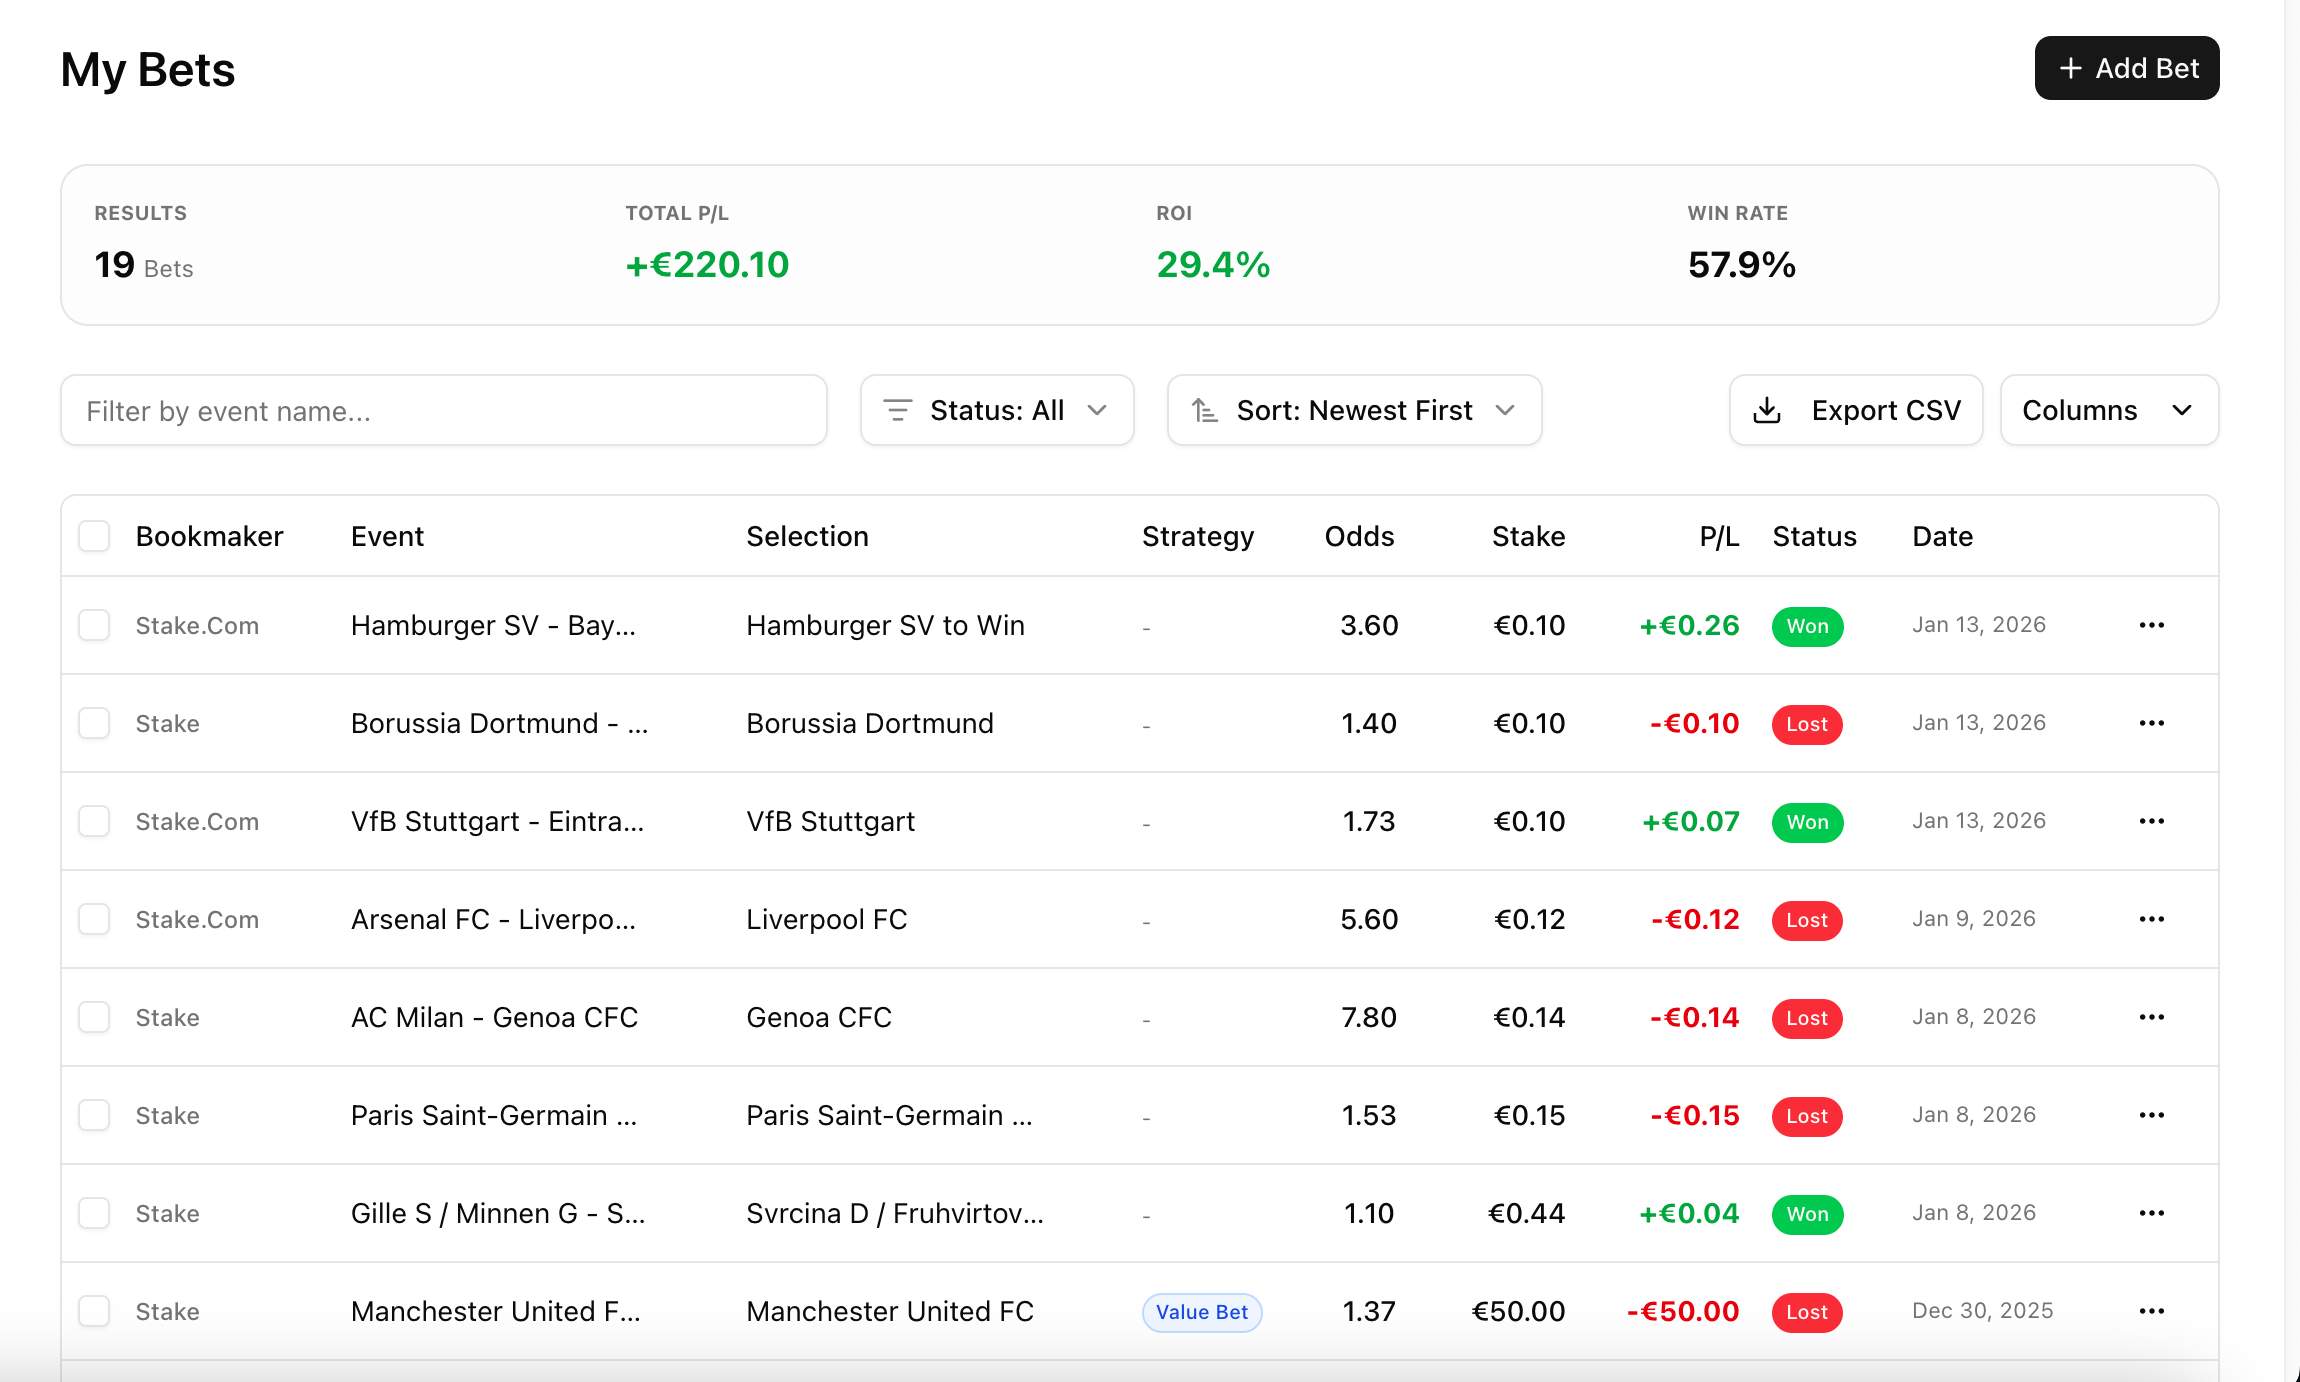Viewport: 2300px width, 1382px height.
Task: Open the row actions menu for the Arsenal bet
Action: (2152, 919)
